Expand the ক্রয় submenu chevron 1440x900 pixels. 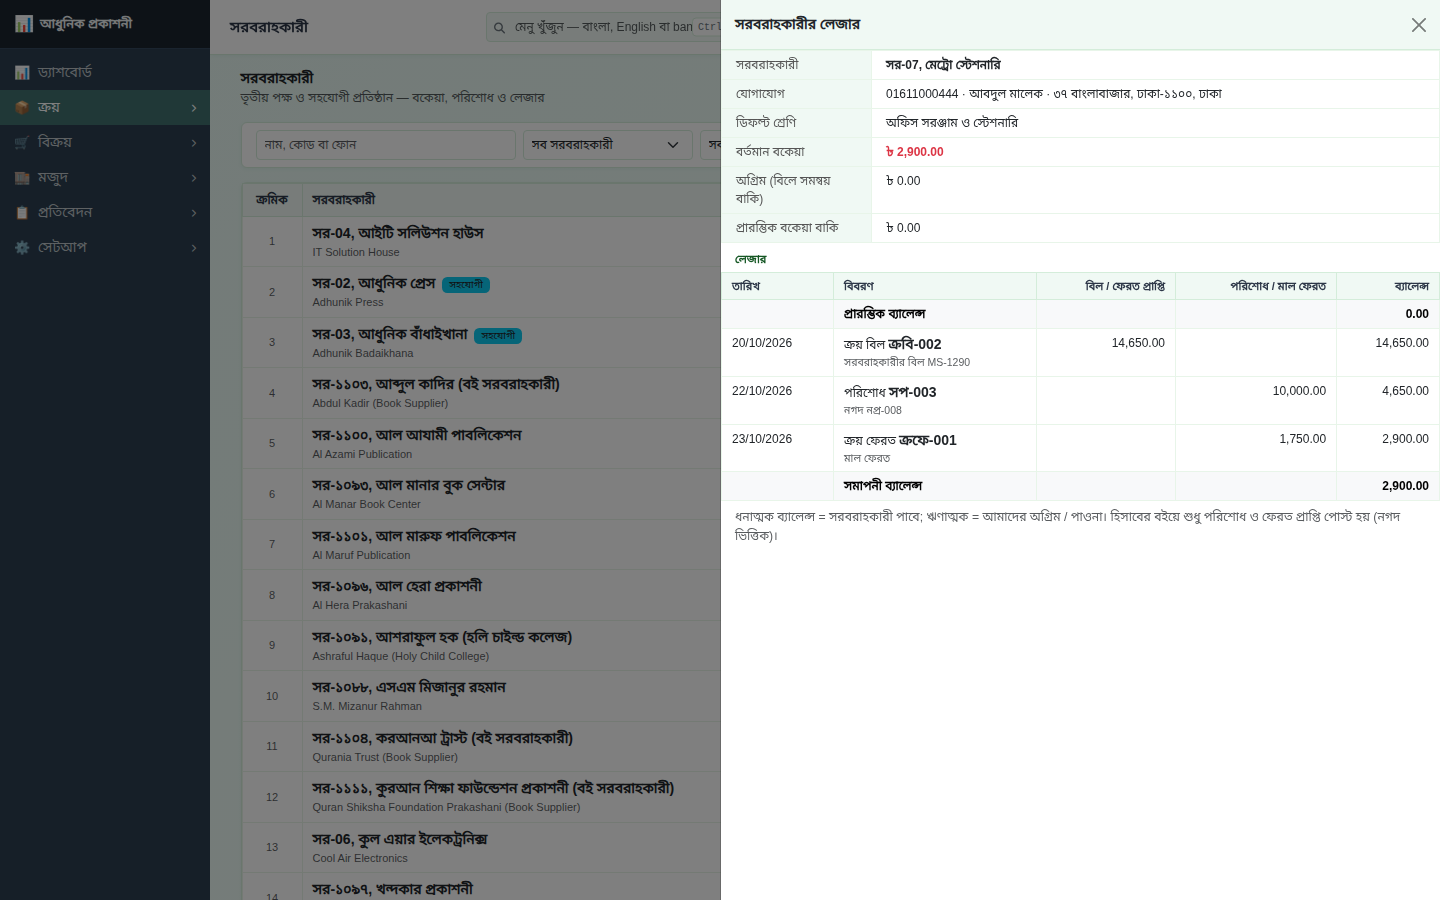(194, 108)
